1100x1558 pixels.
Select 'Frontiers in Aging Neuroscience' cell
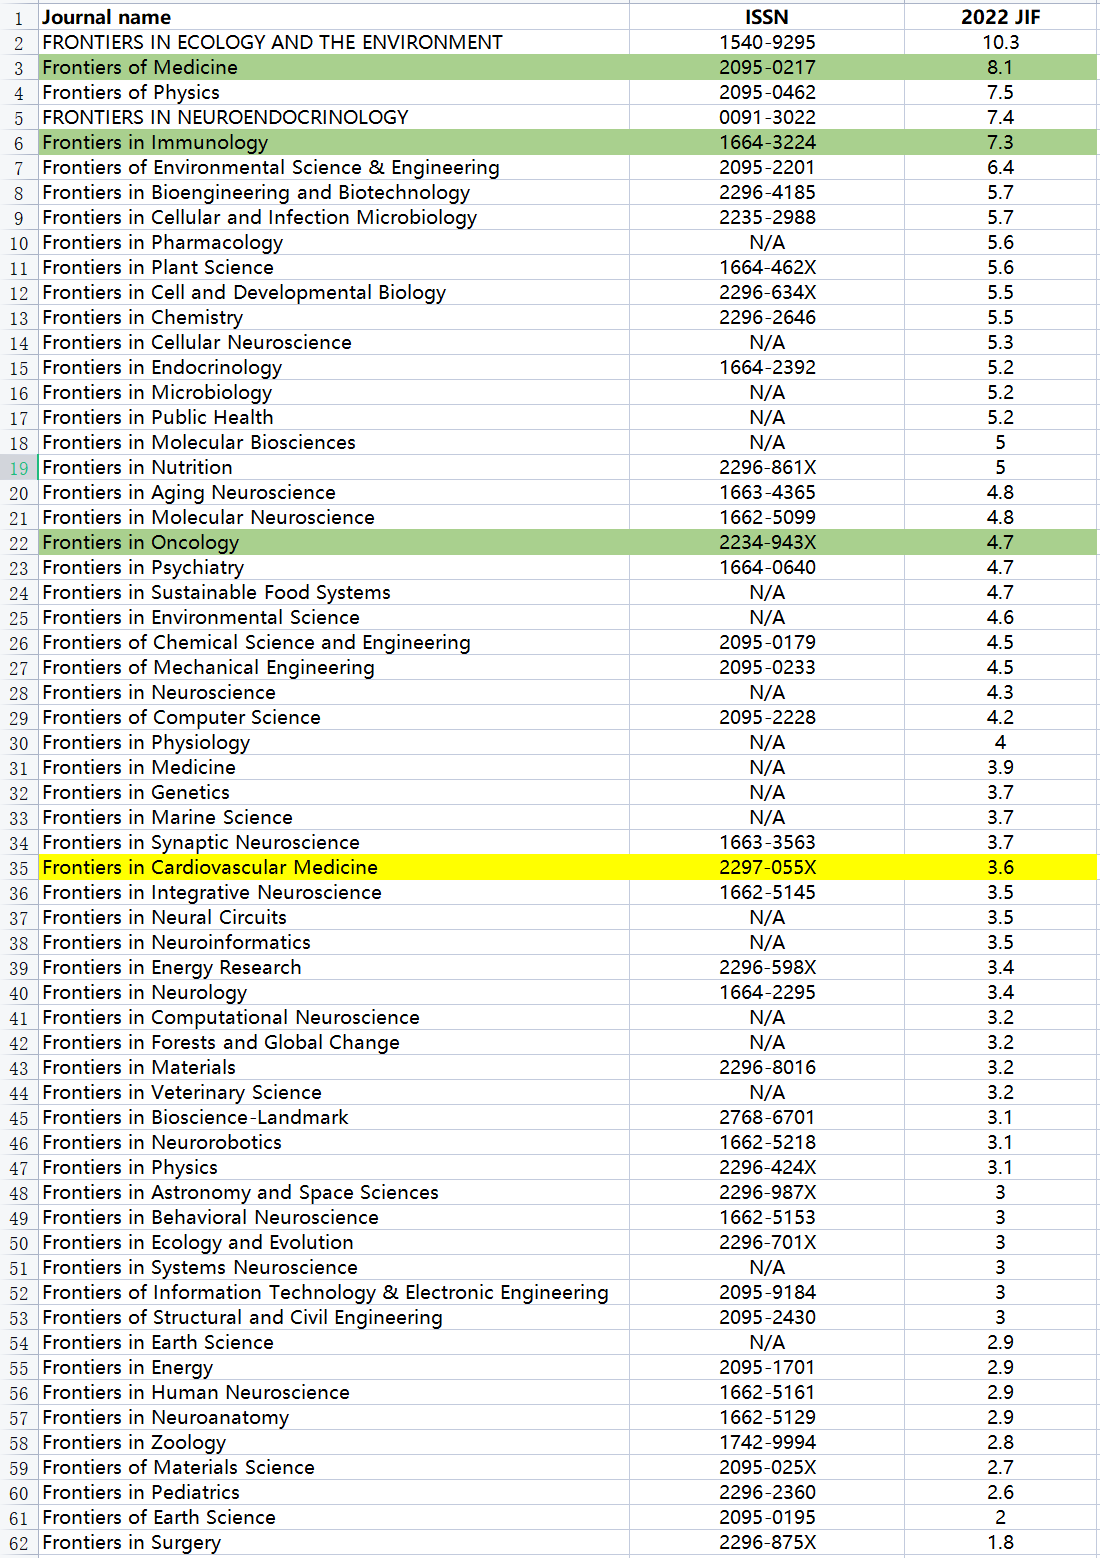[334, 492]
